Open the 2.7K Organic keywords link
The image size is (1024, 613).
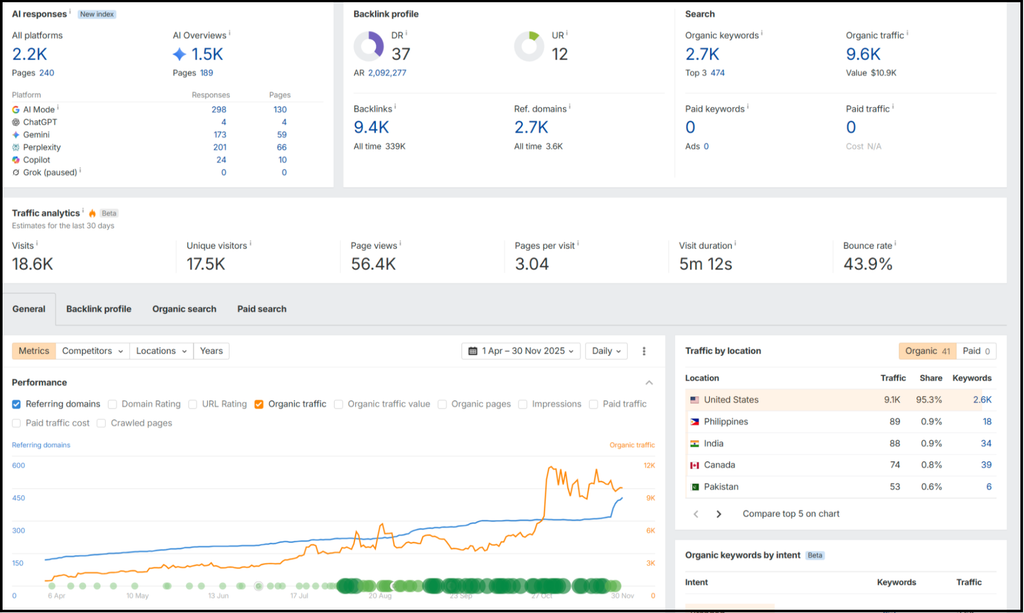point(702,54)
